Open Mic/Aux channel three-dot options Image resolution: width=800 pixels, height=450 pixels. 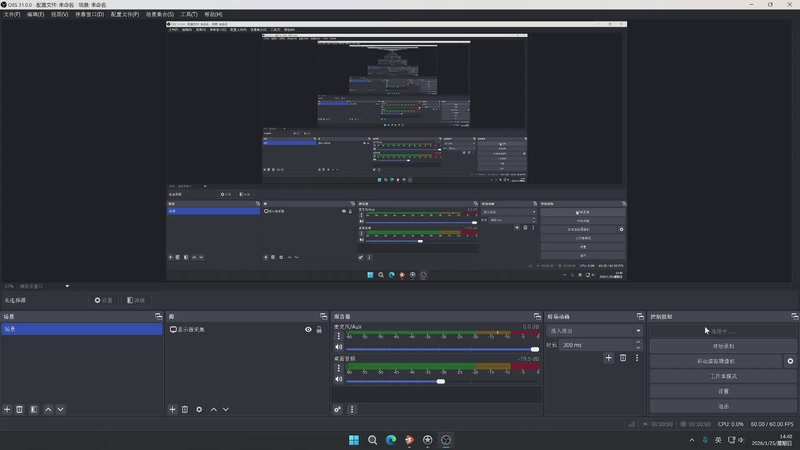pos(338,336)
